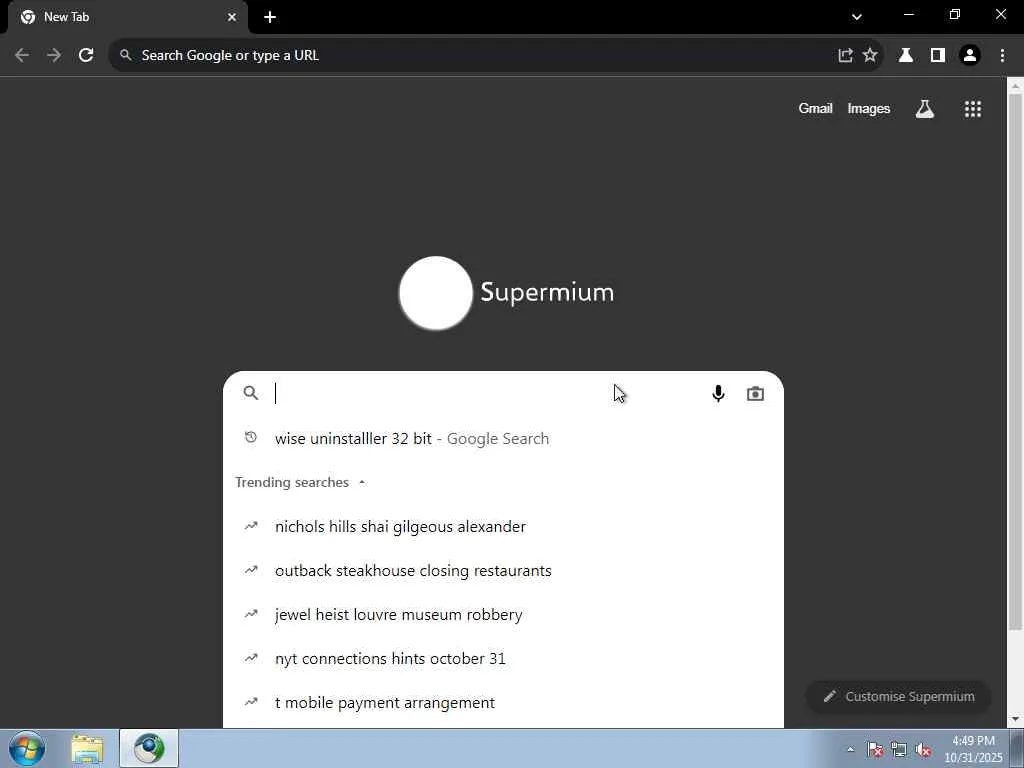Viewport: 1024px width, 768px height.
Task: Start voice search with microphone icon
Action: coord(718,393)
